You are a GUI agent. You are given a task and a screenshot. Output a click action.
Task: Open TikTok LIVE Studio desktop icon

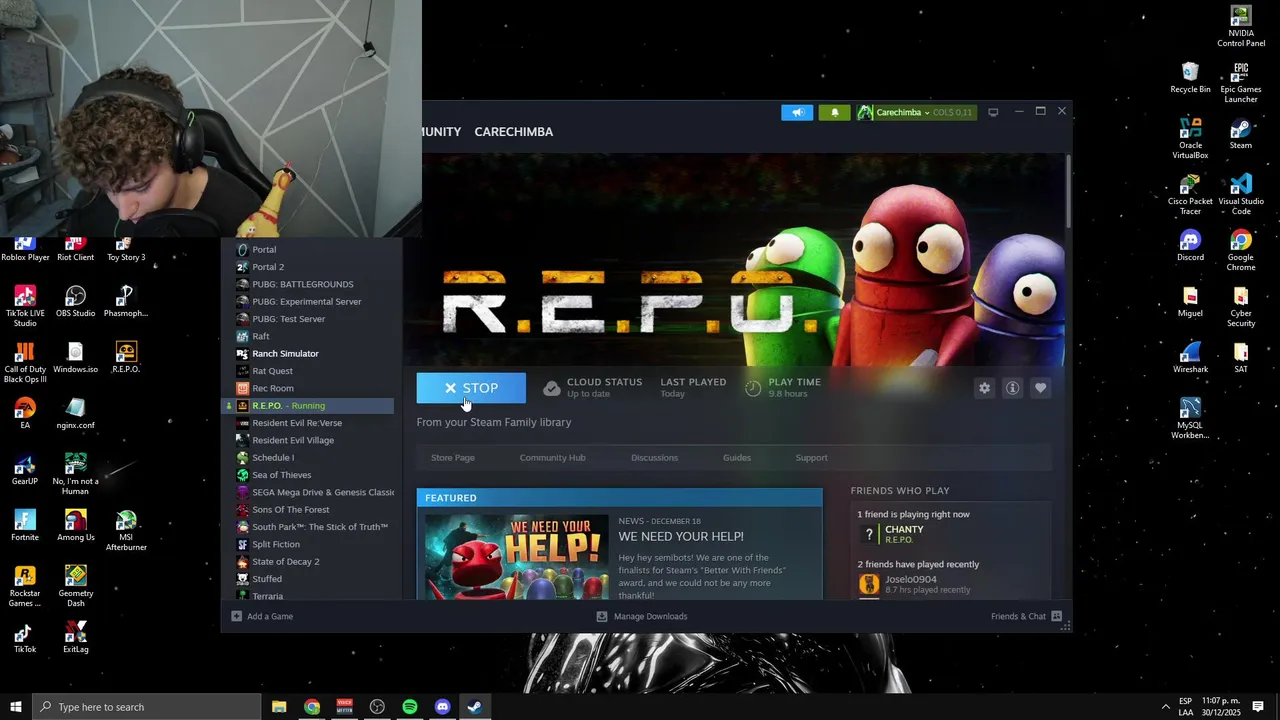(x=25, y=307)
